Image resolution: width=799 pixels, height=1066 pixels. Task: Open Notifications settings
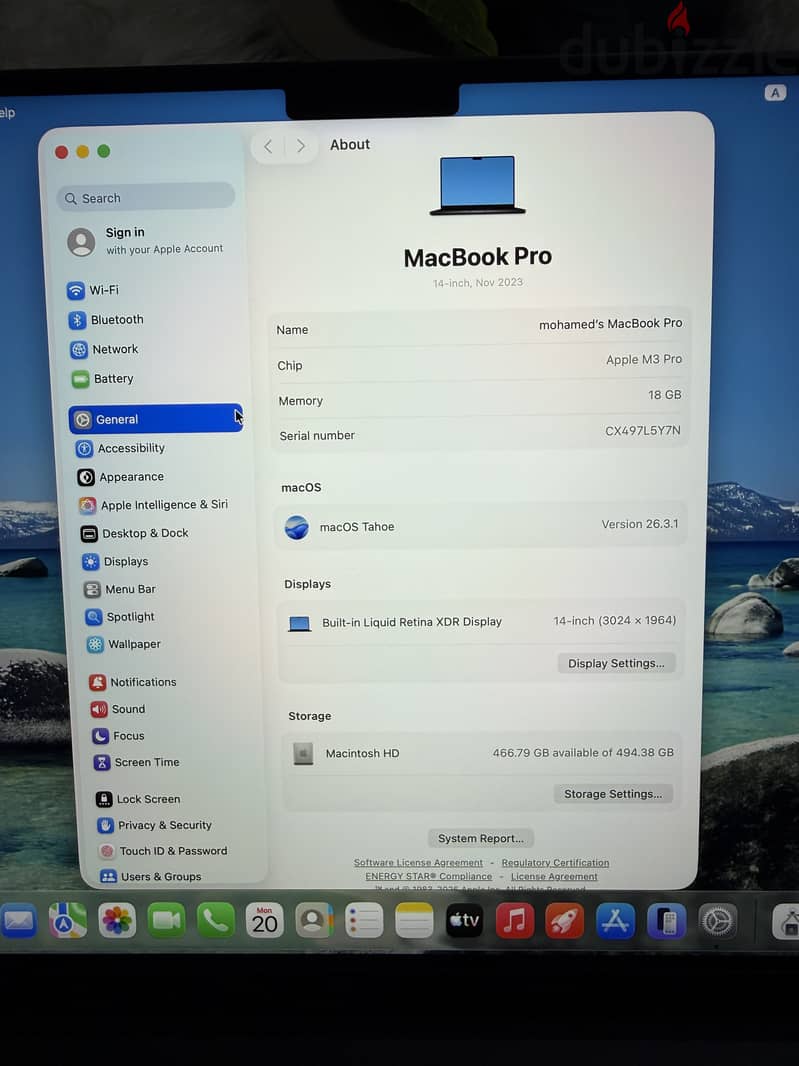(x=133, y=682)
